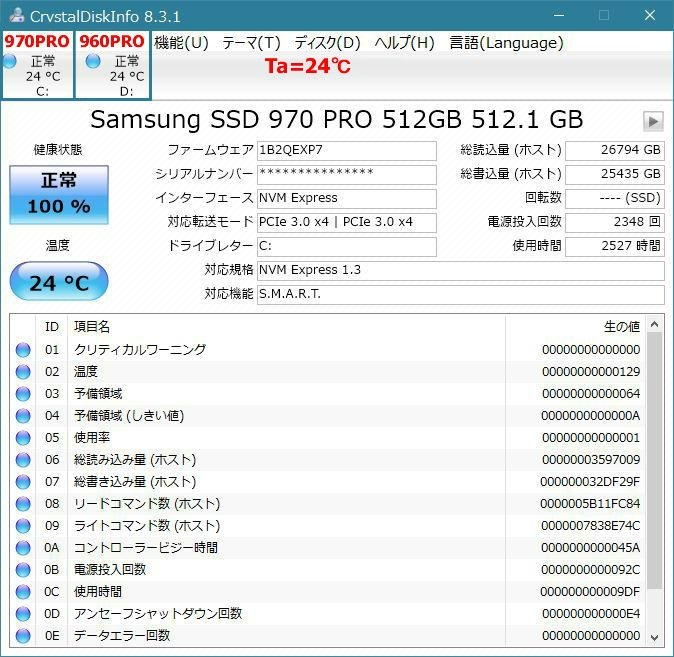
Task: Switch to the 960PRO disk tab
Action: tap(112, 65)
